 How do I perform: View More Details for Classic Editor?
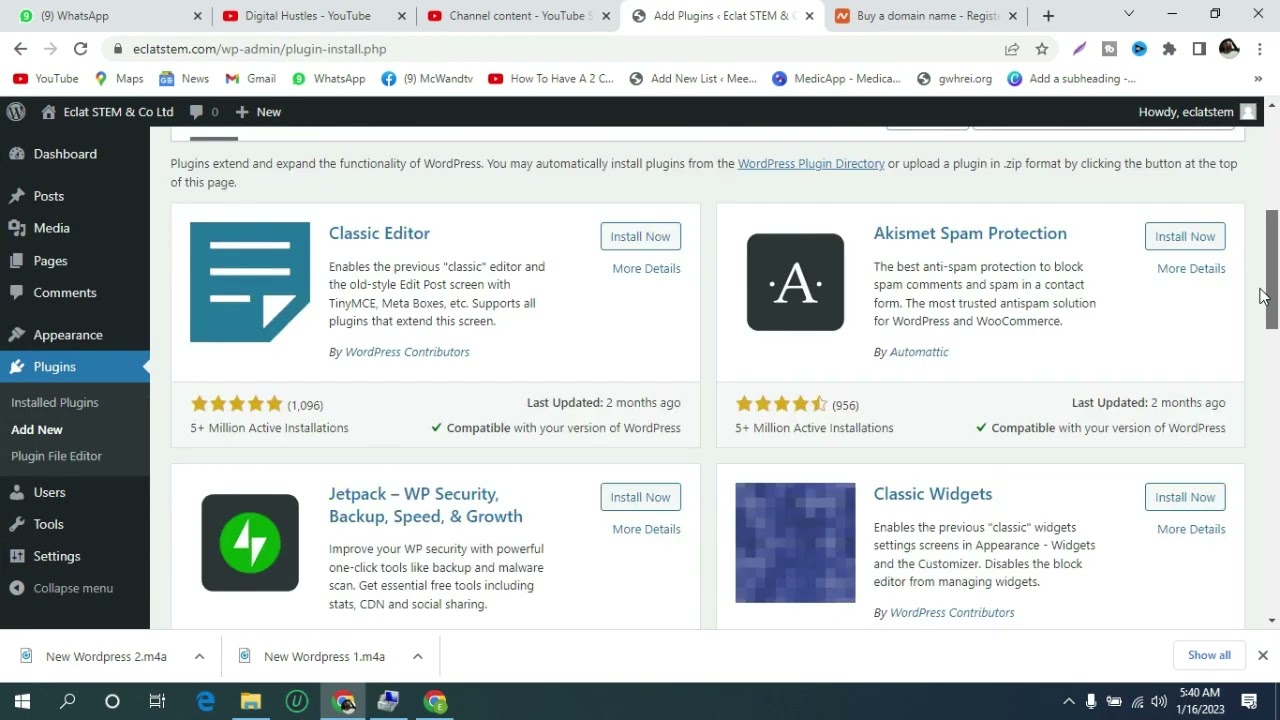(x=646, y=269)
